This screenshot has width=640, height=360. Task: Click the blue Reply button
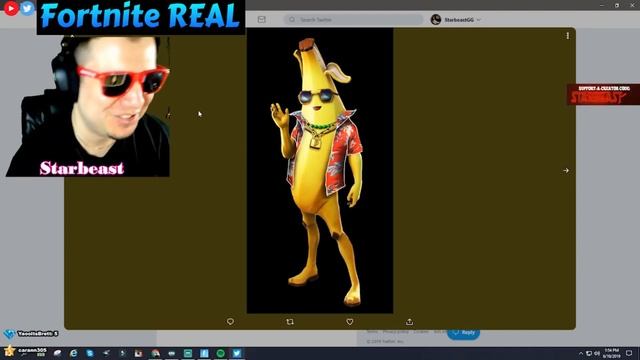coord(463,333)
